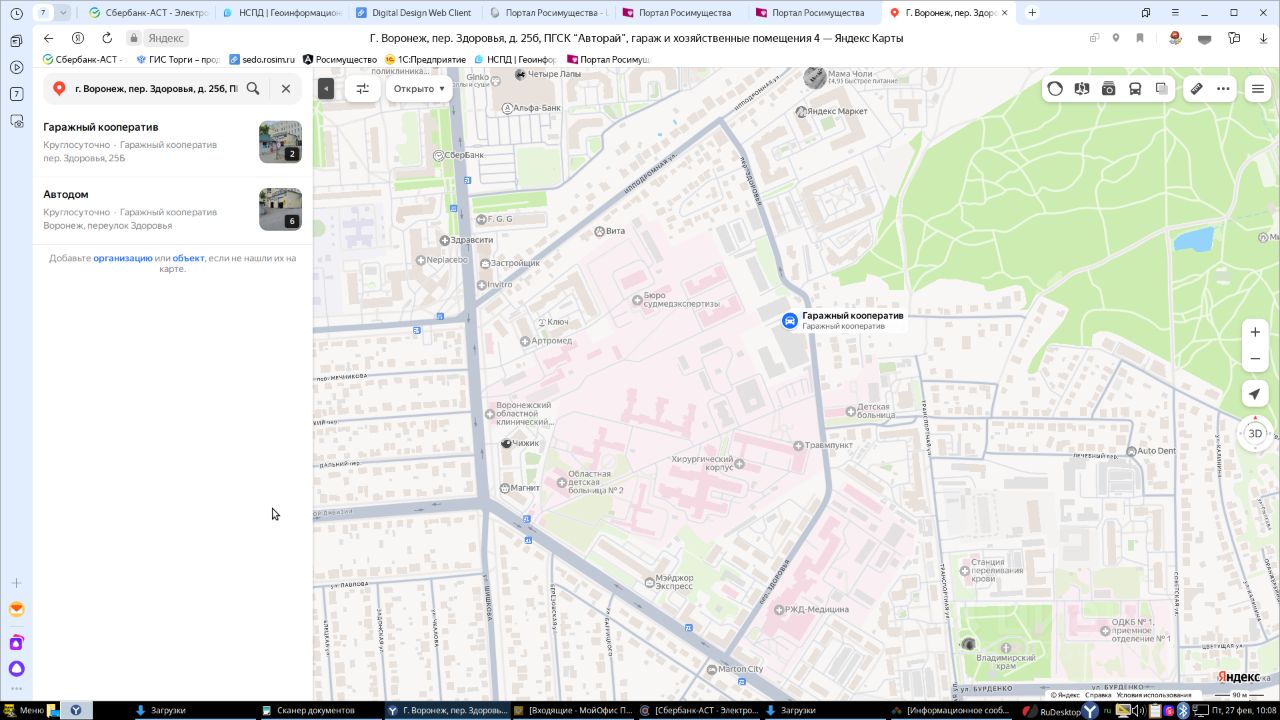Clear the map search query

point(286,88)
